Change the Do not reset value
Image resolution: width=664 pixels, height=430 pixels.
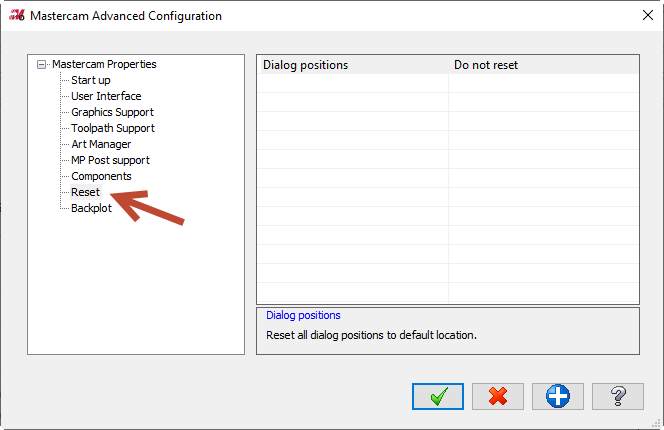(x=543, y=65)
